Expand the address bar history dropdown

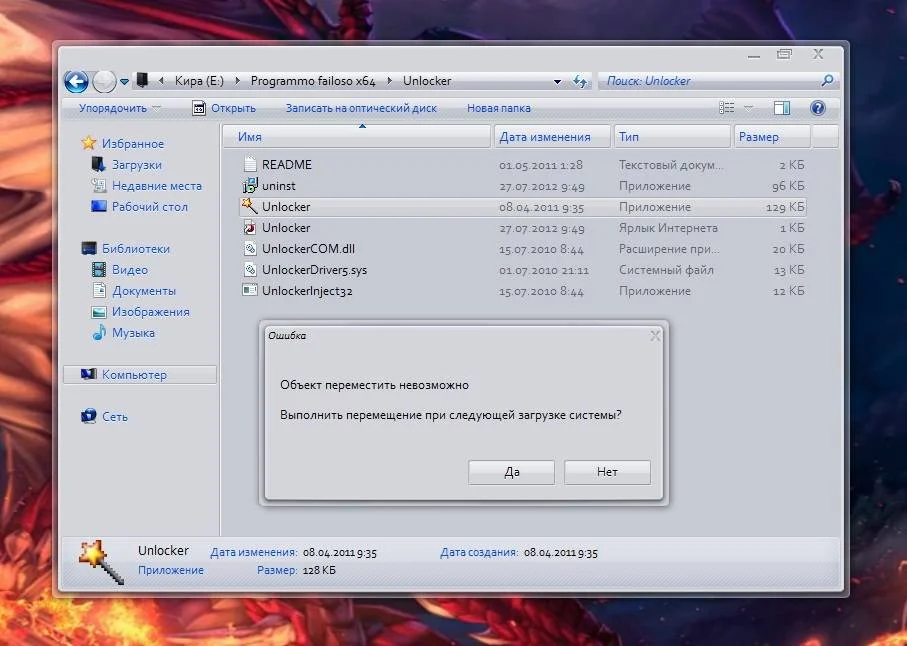(557, 81)
